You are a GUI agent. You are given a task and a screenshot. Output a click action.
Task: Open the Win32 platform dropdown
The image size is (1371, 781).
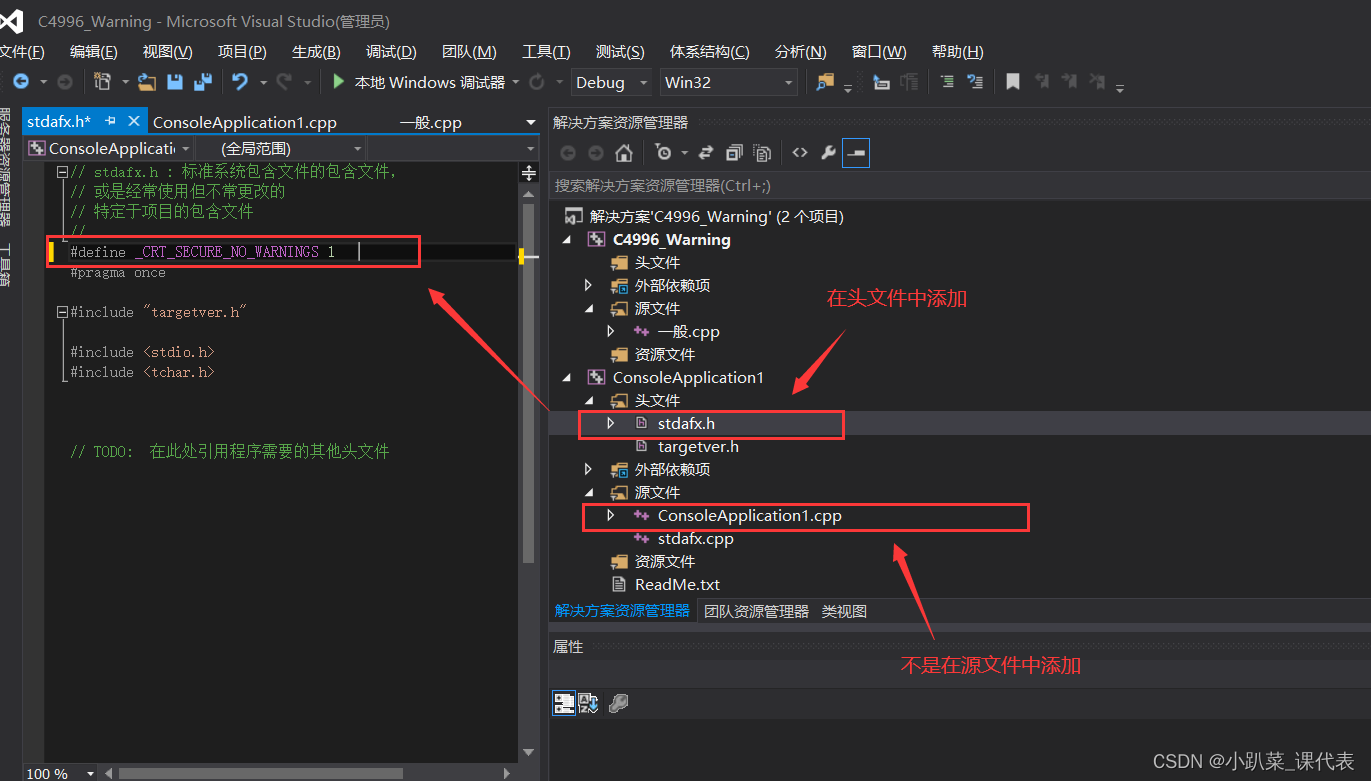[x=727, y=82]
